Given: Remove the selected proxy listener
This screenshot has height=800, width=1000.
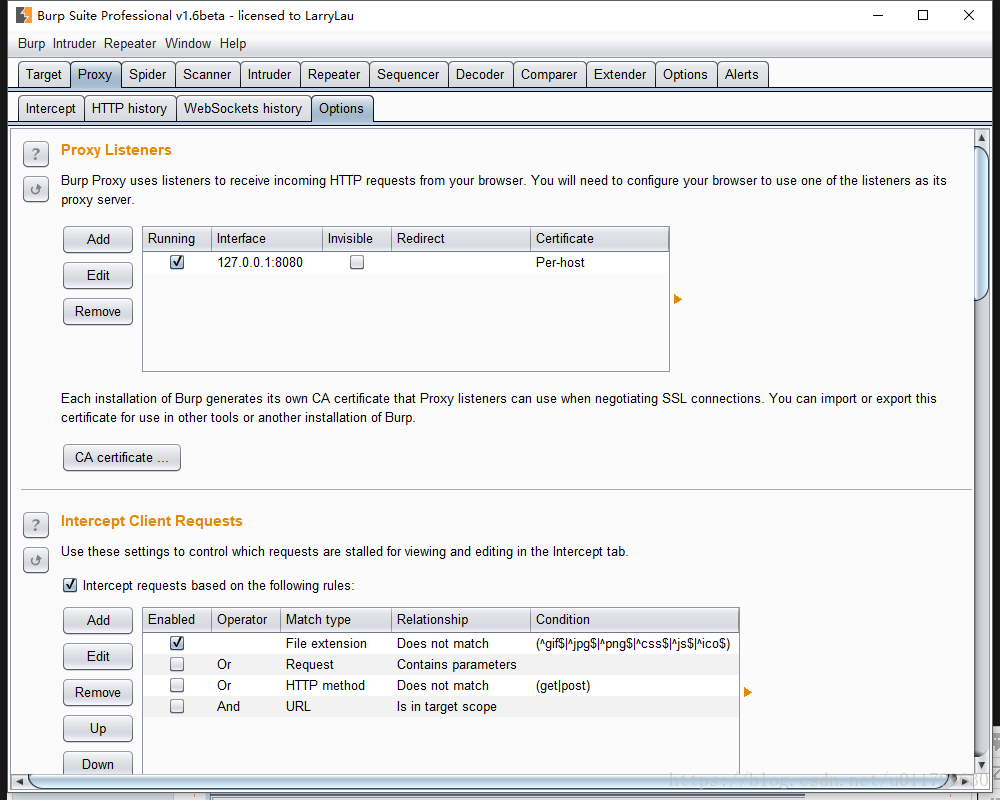Looking at the screenshot, I should click(x=98, y=311).
